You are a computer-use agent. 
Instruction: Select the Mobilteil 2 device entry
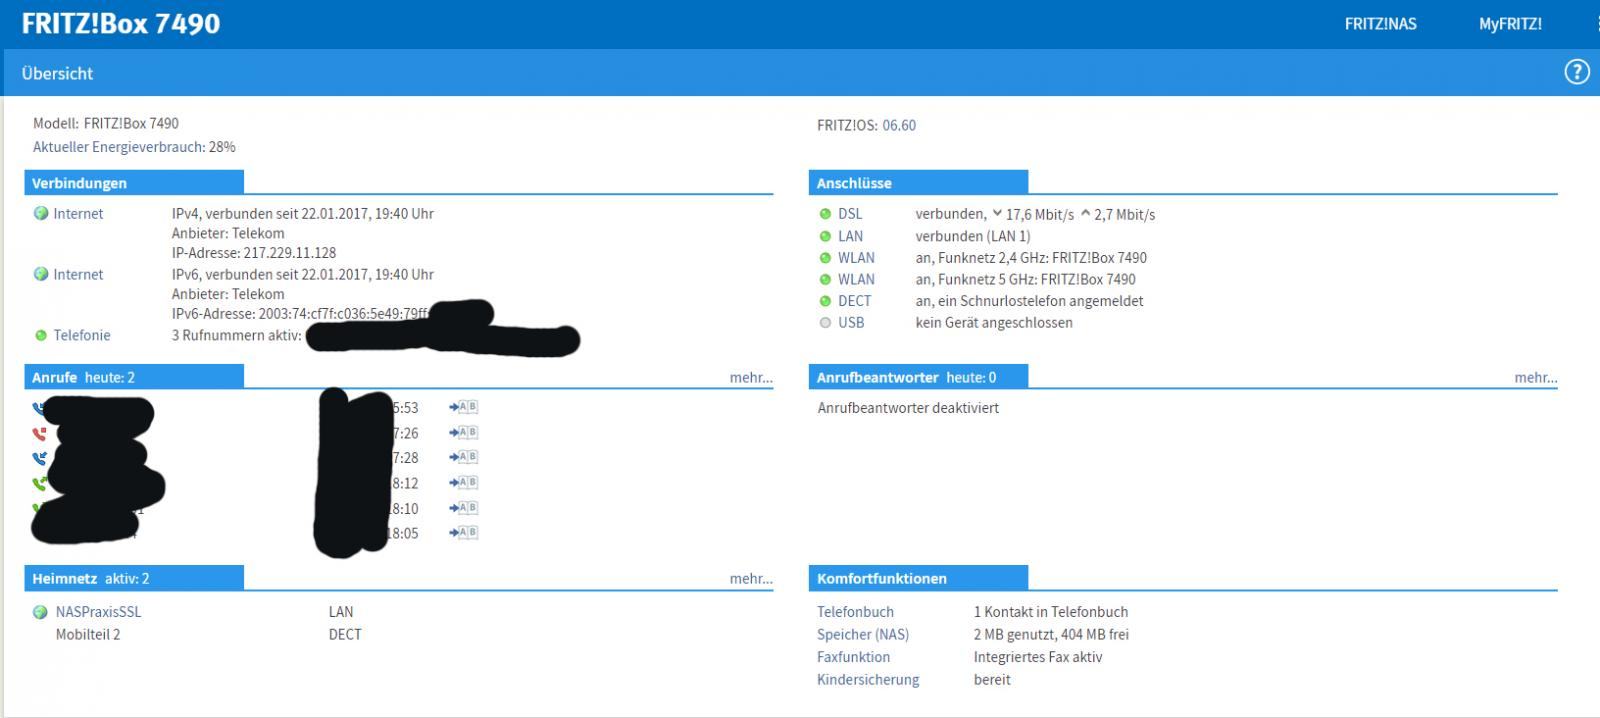(x=88, y=635)
